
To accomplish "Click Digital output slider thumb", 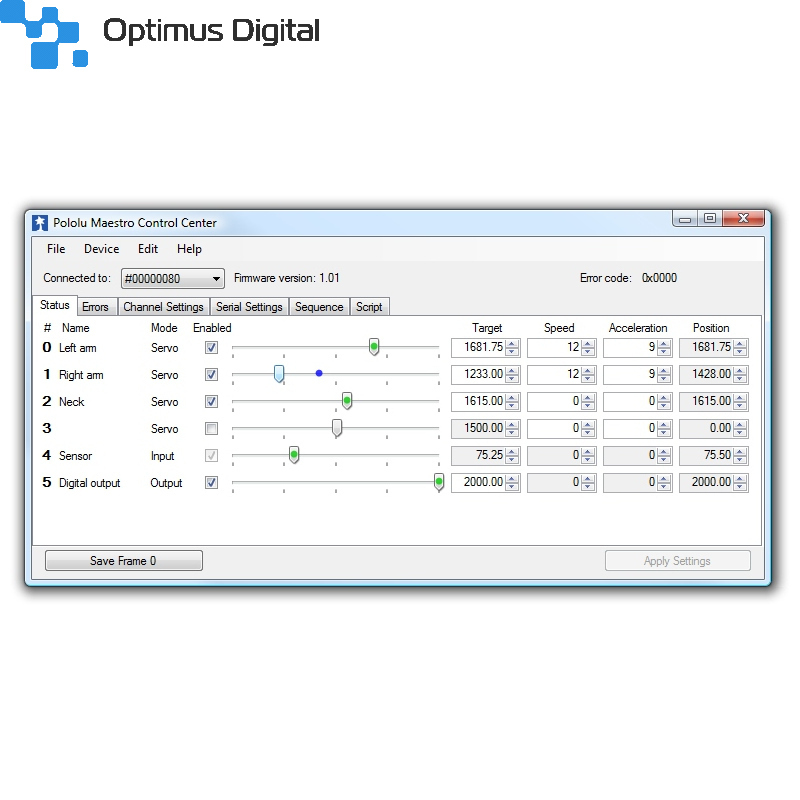I will pos(439,482).
